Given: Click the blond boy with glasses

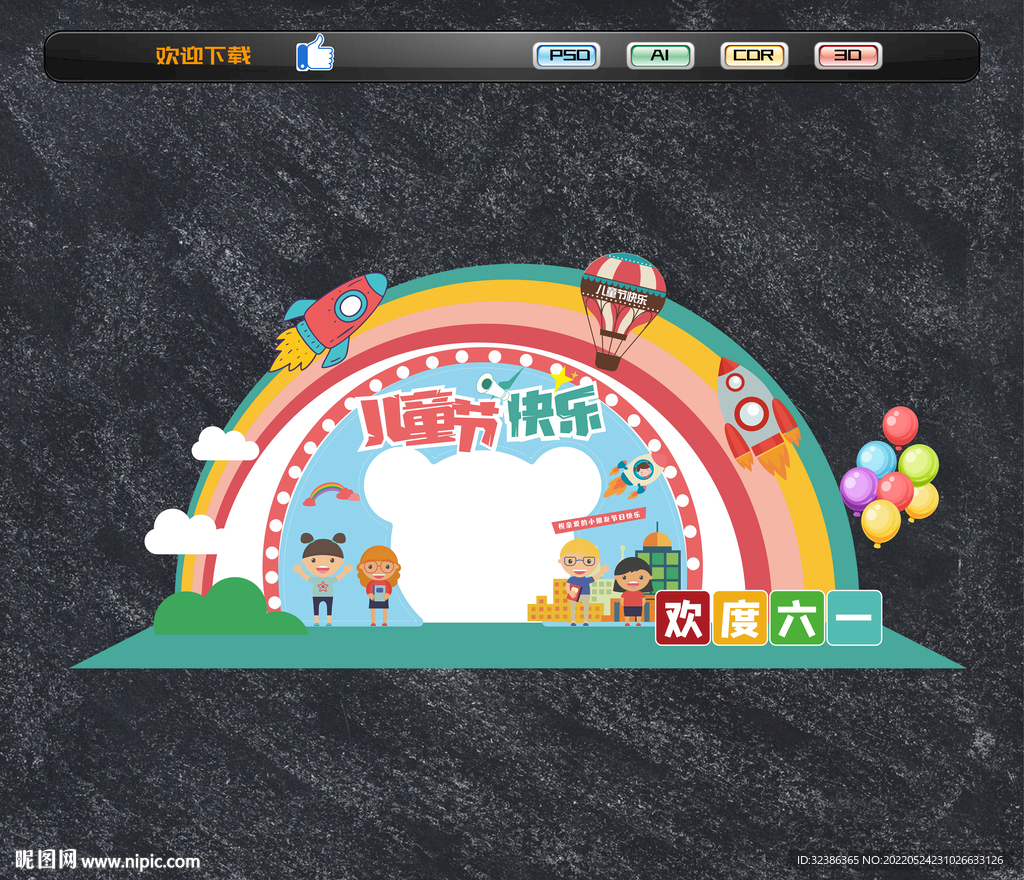Looking at the screenshot, I should pyautogui.click(x=579, y=581).
